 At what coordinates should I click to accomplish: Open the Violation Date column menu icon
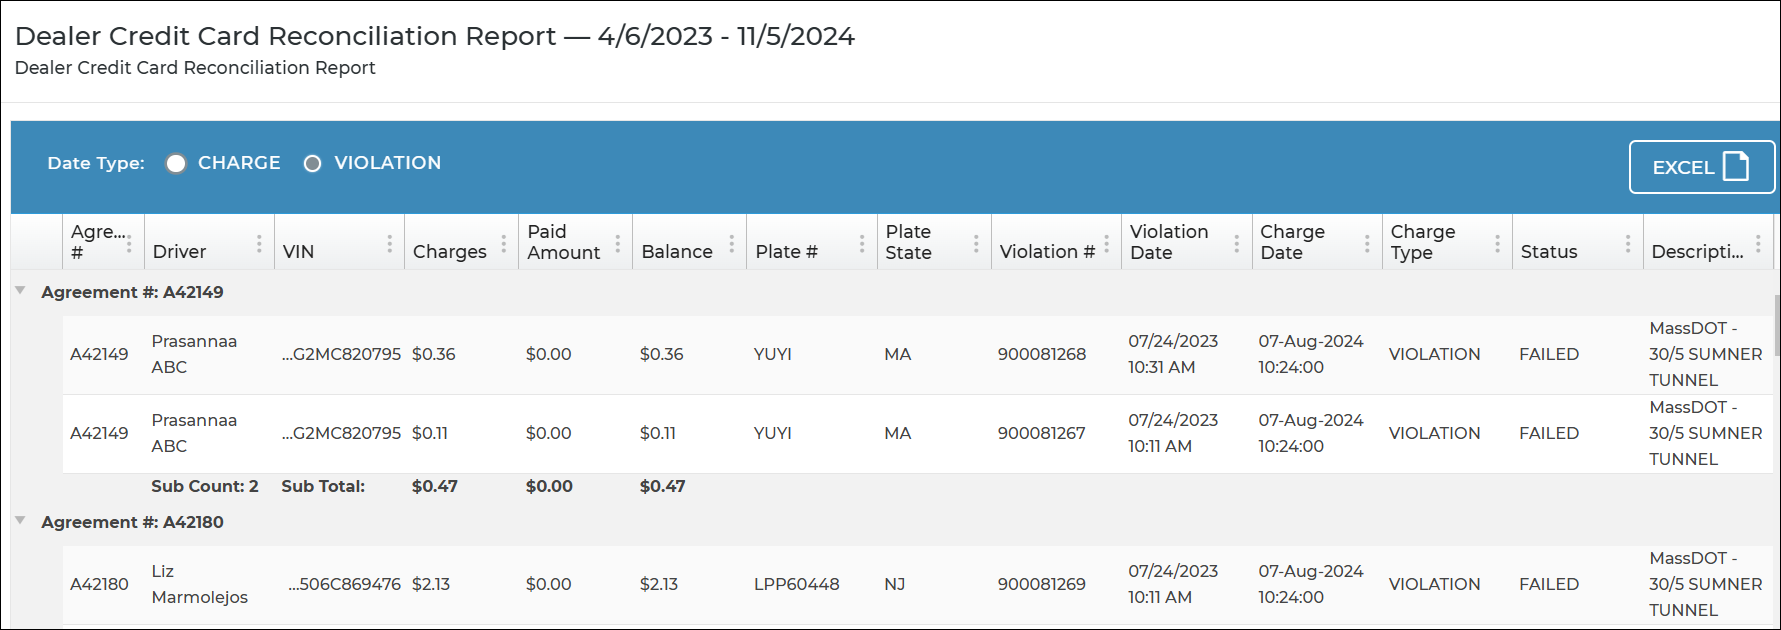pyautogui.click(x=1237, y=244)
